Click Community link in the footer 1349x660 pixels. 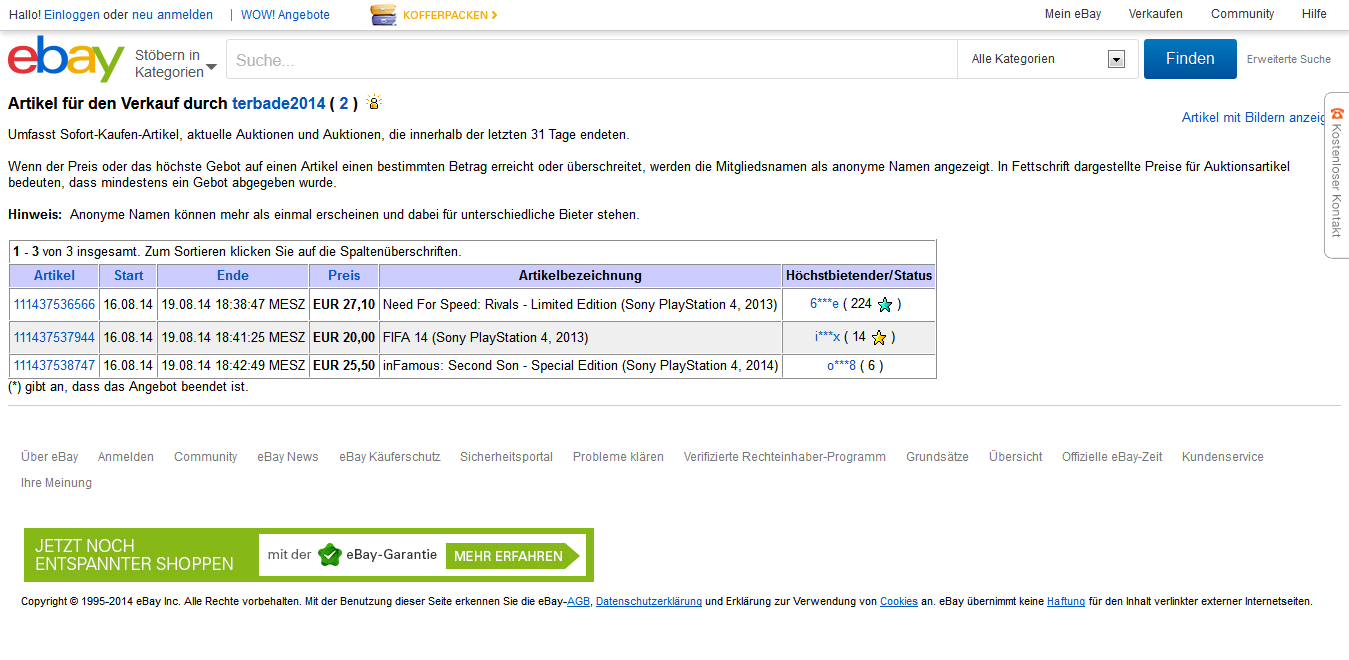click(205, 457)
